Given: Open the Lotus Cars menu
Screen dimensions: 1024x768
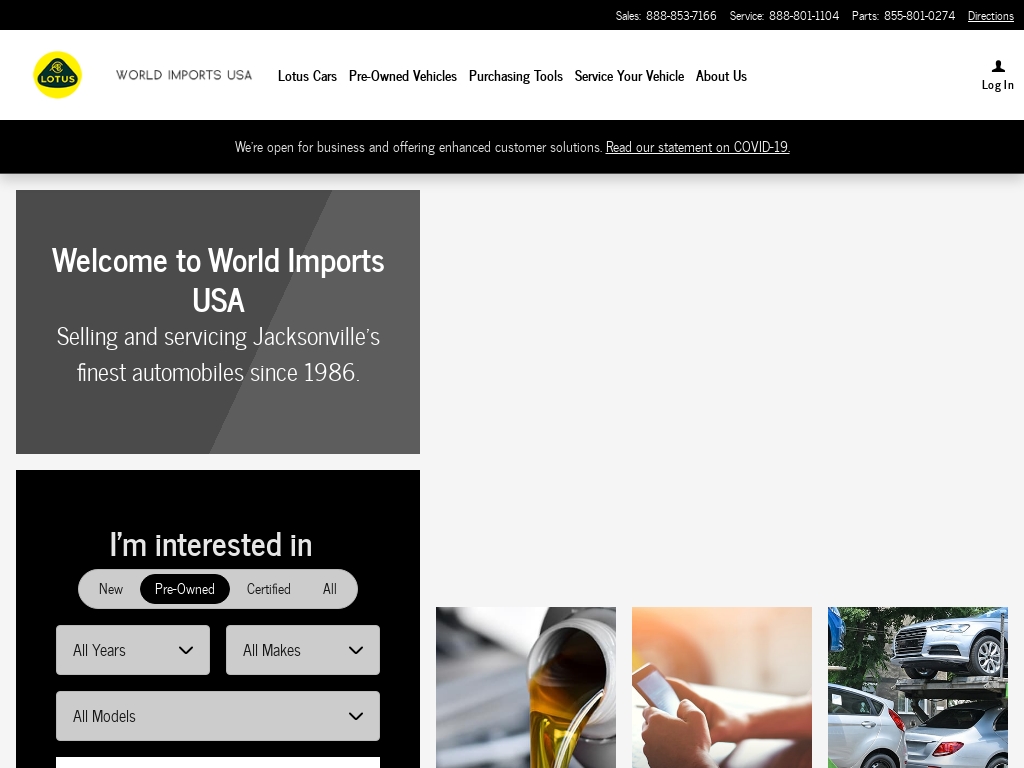Looking at the screenshot, I should point(307,76).
